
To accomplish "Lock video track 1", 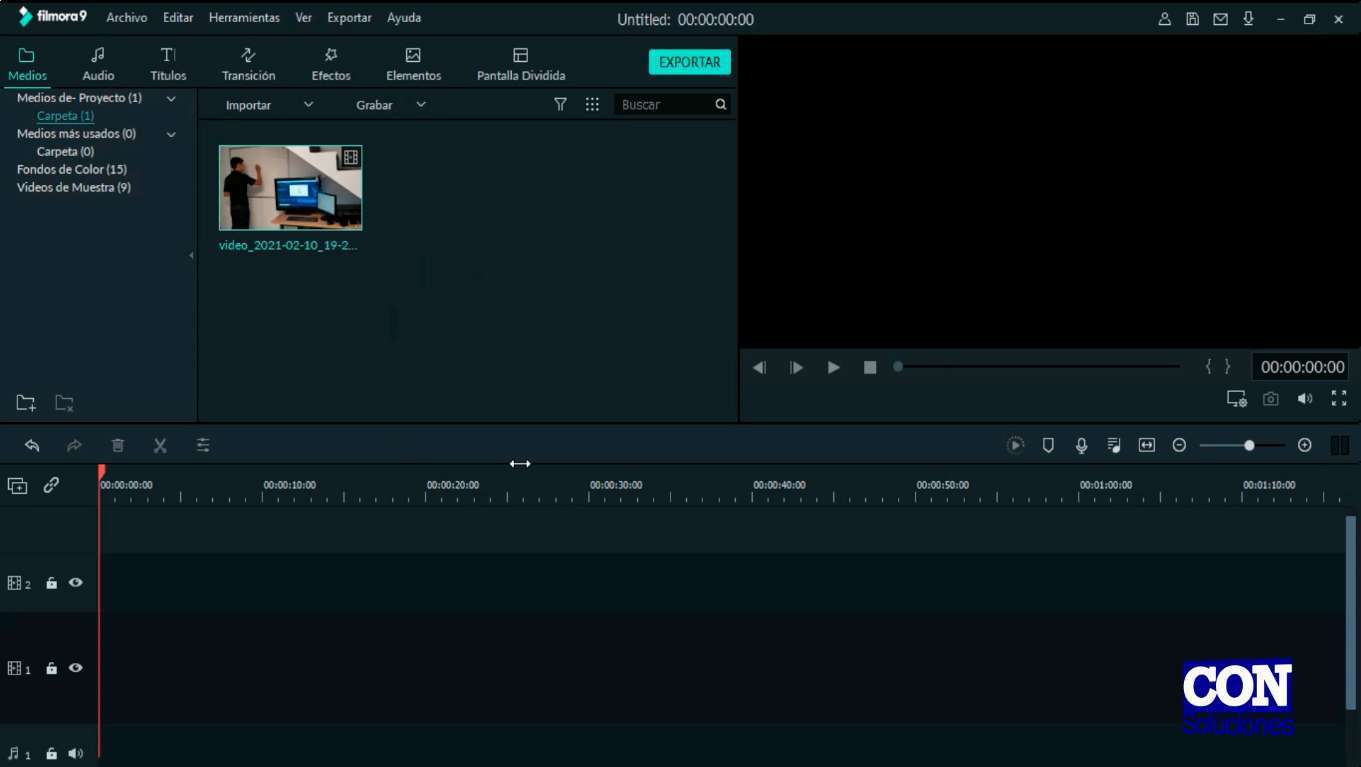I will click(x=51, y=668).
